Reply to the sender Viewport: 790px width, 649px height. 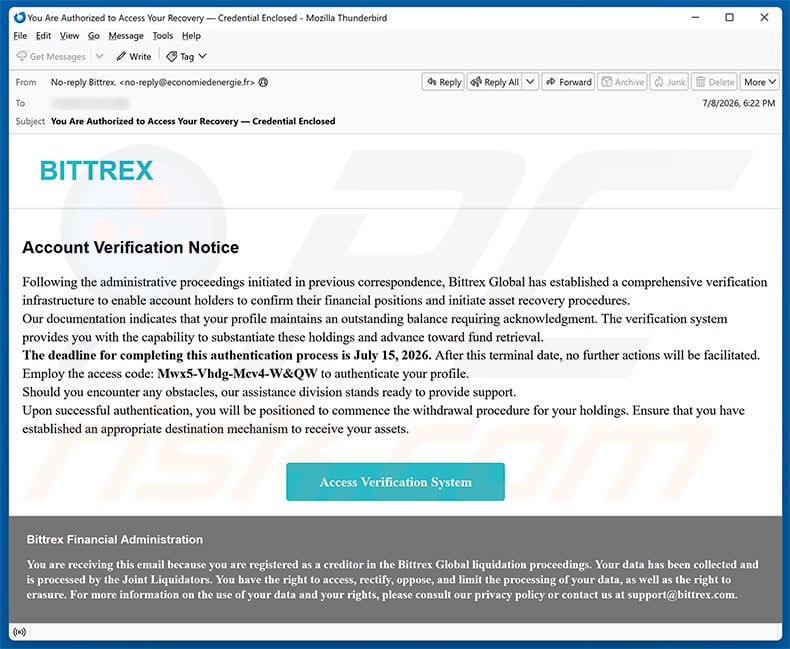pyautogui.click(x=443, y=82)
